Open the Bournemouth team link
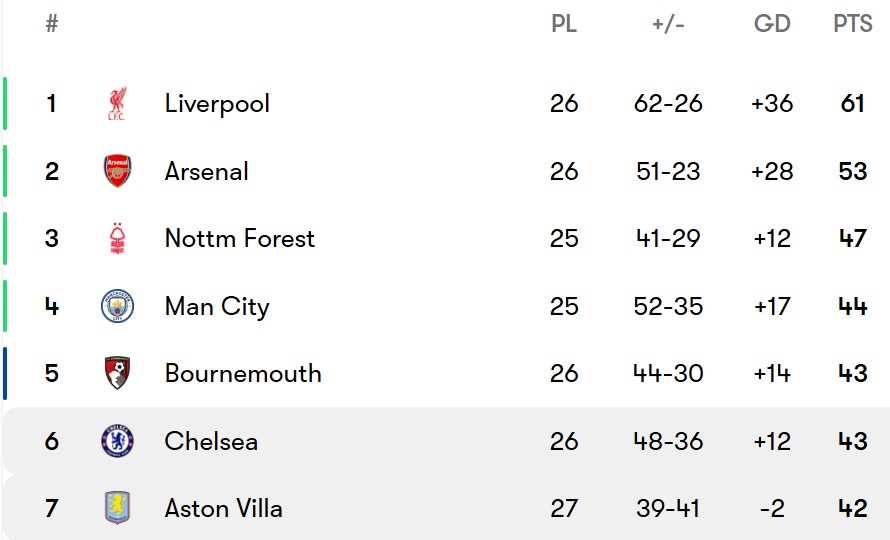This screenshot has height=540, width=890. (x=243, y=374)
